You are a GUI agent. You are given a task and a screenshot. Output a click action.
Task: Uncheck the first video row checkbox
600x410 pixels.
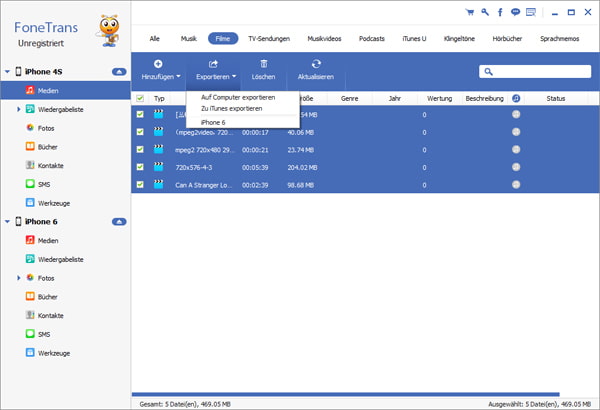140,114
